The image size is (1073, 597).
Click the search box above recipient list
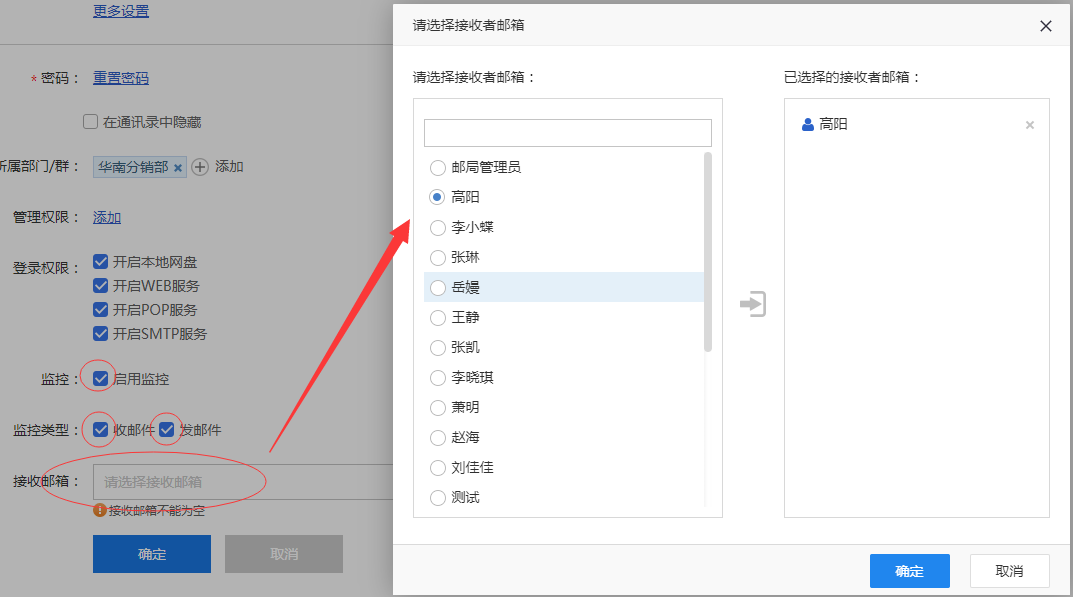tap(567, 133)
